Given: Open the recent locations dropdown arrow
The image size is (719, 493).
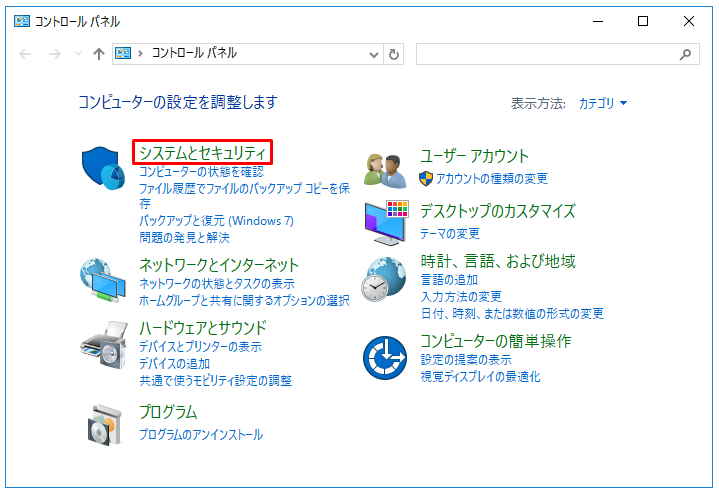Looking at the screenshot, I should click(78, 54).
